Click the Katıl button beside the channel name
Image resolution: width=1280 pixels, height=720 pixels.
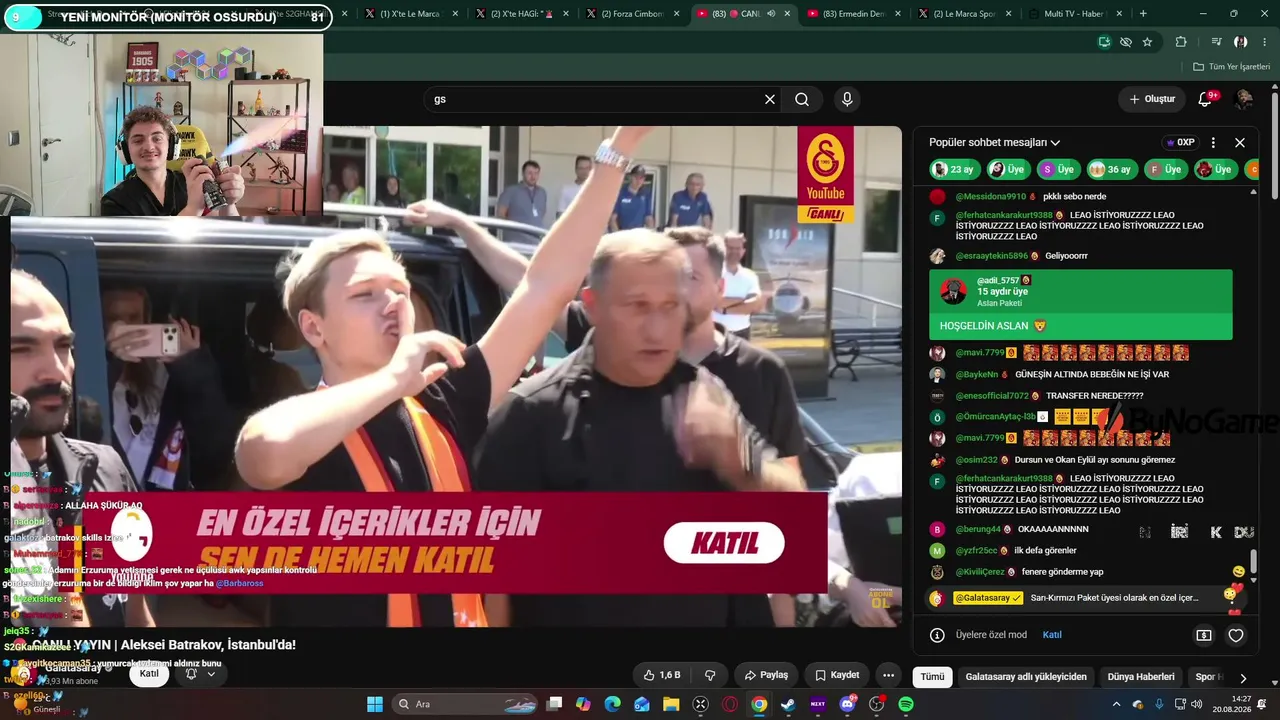pyautogui.click(x=149, y=674)
